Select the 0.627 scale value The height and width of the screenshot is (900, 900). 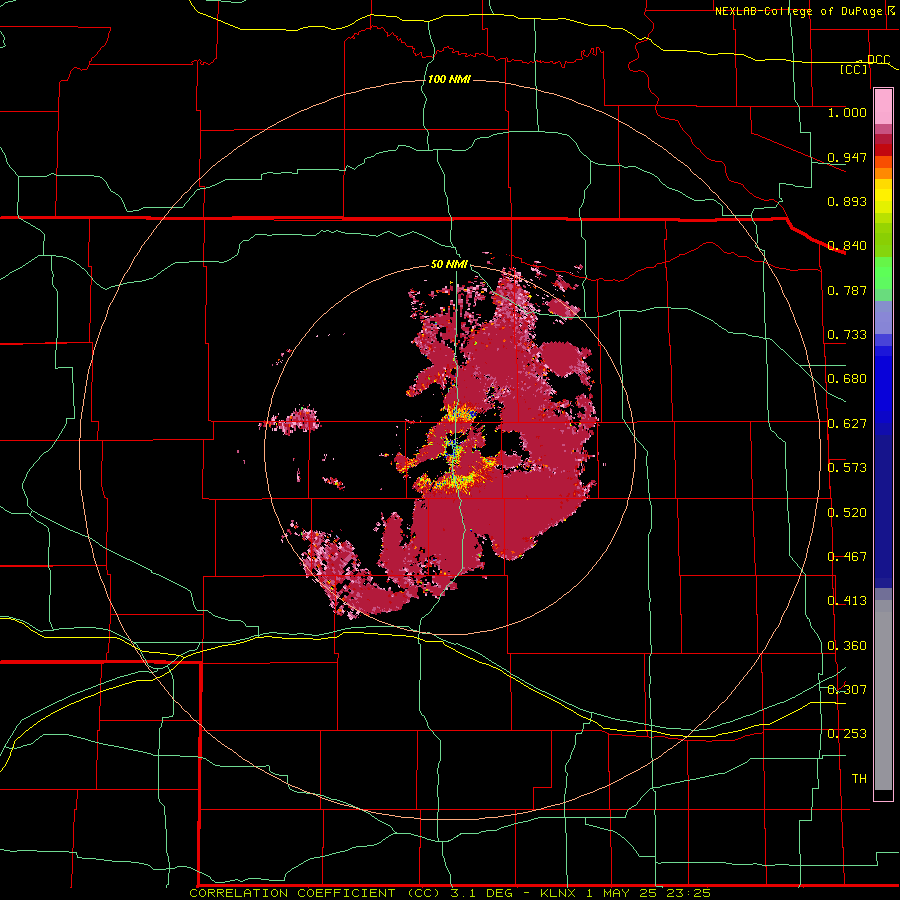click(847, 424)
